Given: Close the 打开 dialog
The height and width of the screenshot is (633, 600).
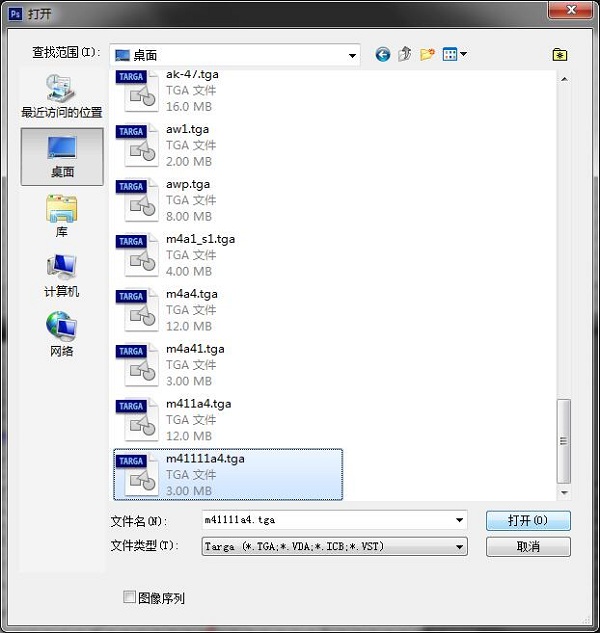Looking at the screenshot, I should 571,10.
